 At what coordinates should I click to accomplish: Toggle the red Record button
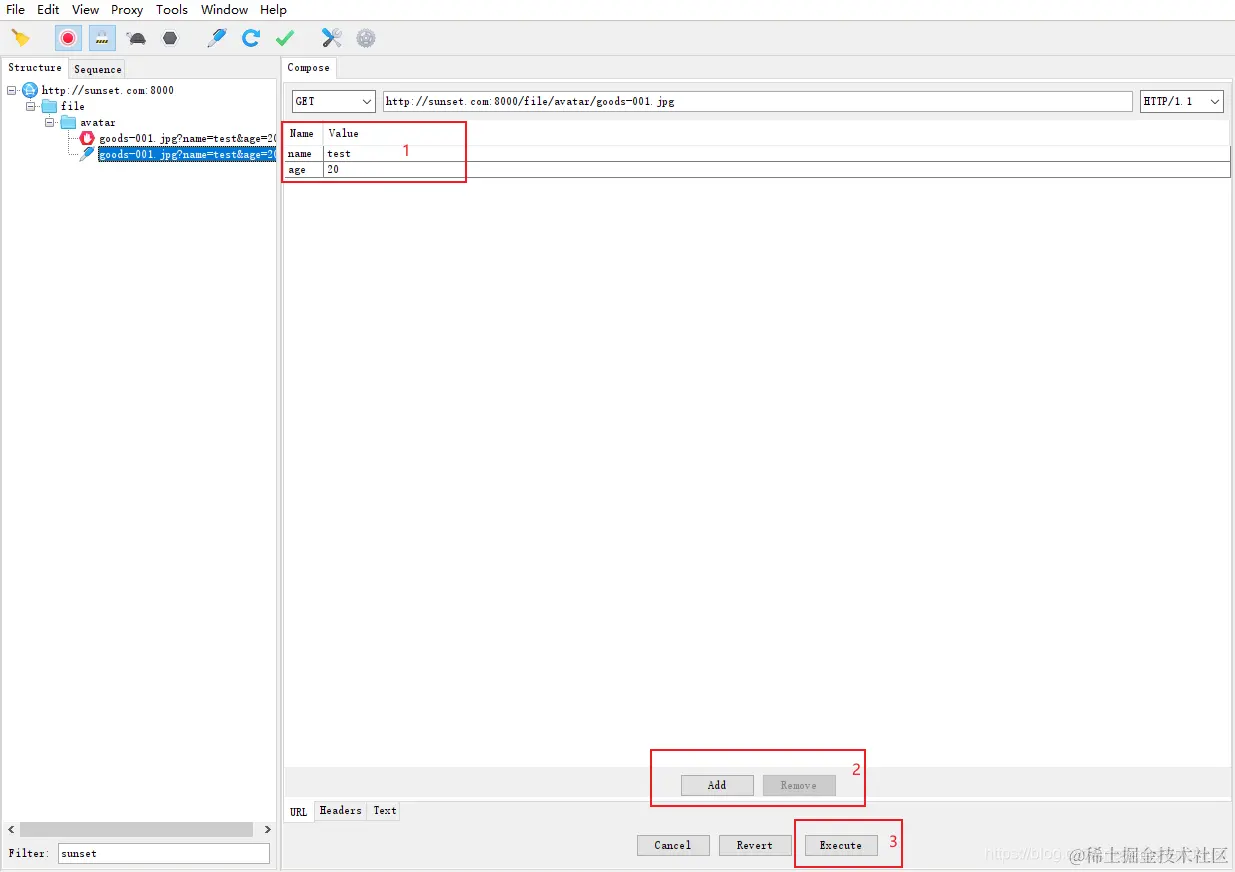tap(68, 38)
